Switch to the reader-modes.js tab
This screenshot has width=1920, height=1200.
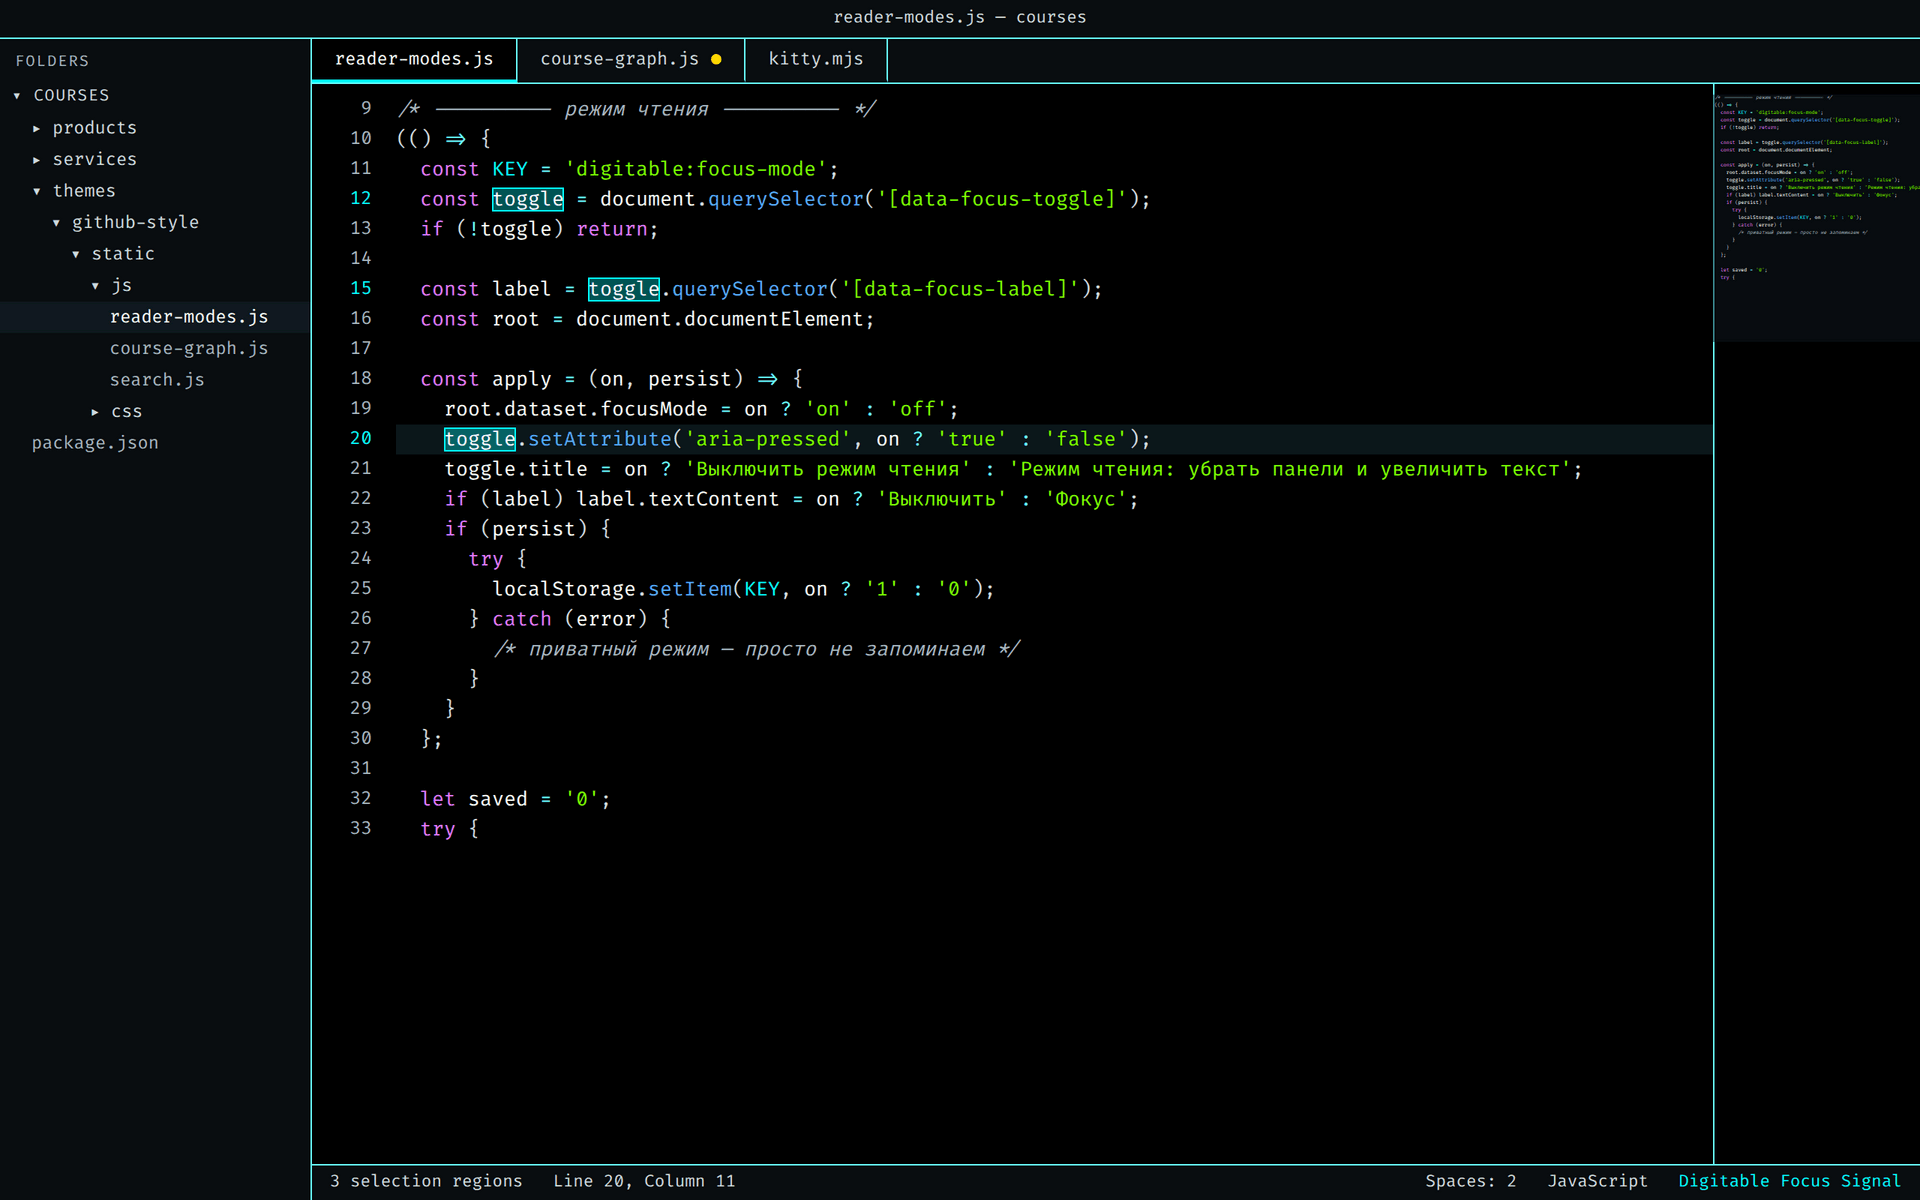click(414, 60)
